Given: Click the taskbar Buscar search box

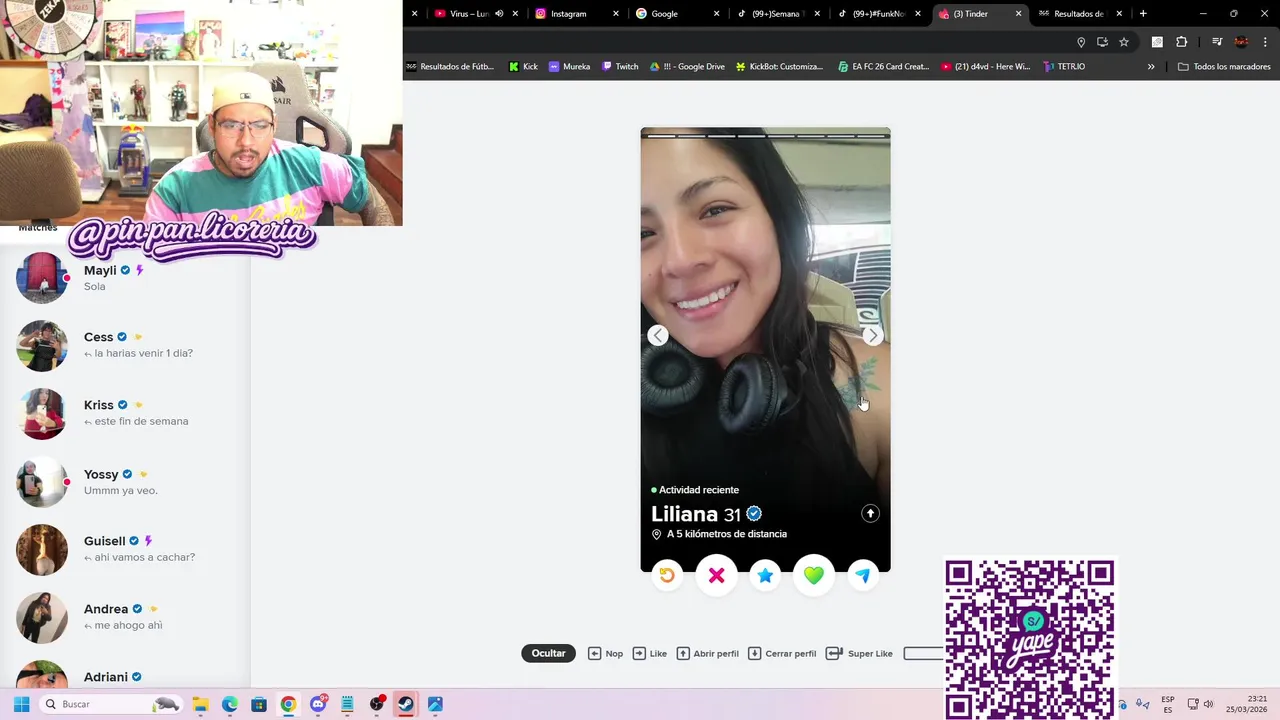Looking at the screenshot, I should (x=111, y=704).
